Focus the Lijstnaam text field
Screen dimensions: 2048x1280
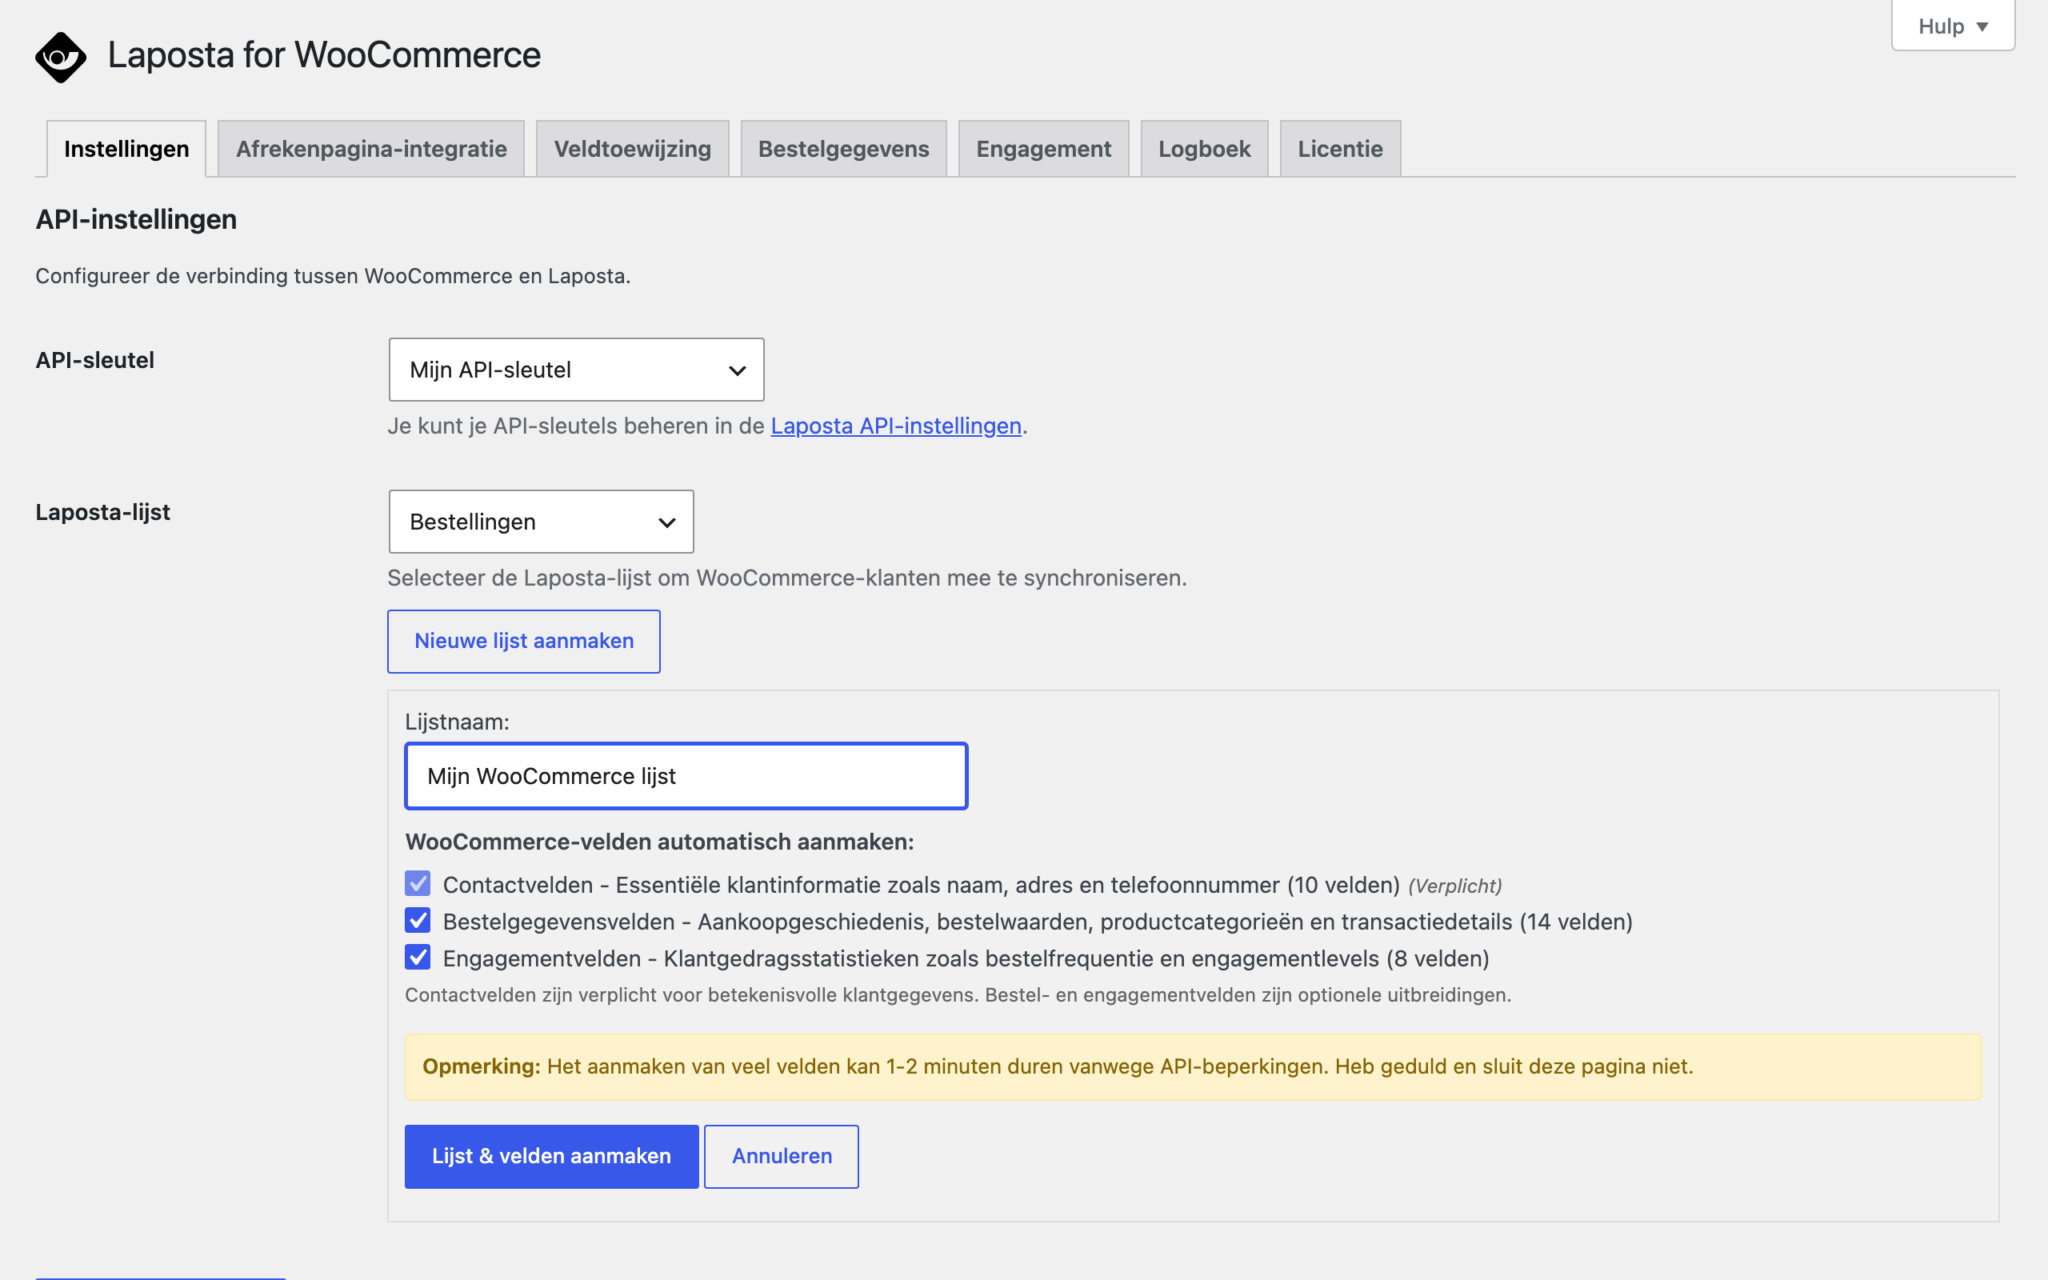686,776
